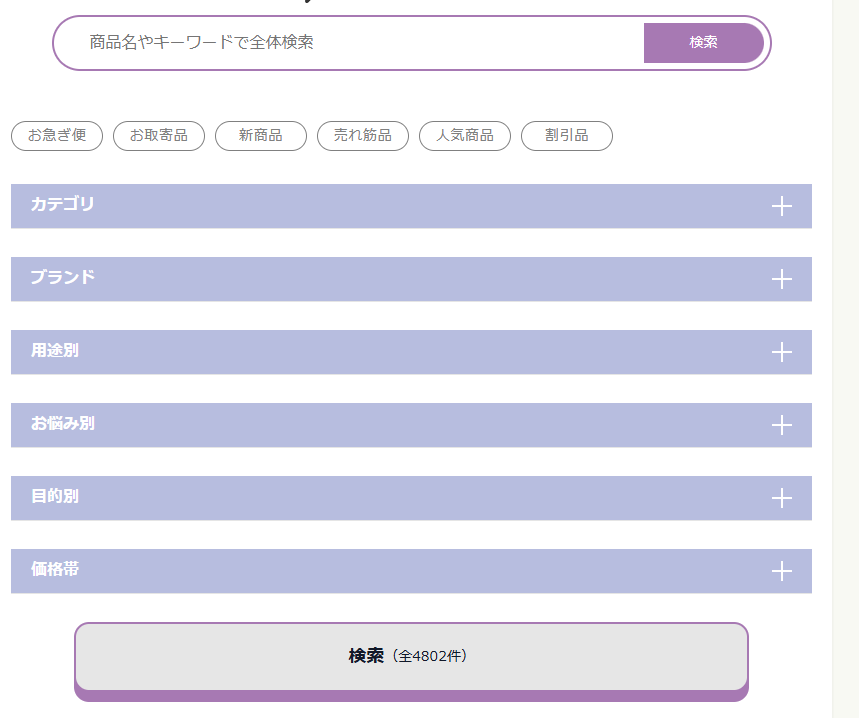Enable the 新商品 filter chip

coord(261,136)
